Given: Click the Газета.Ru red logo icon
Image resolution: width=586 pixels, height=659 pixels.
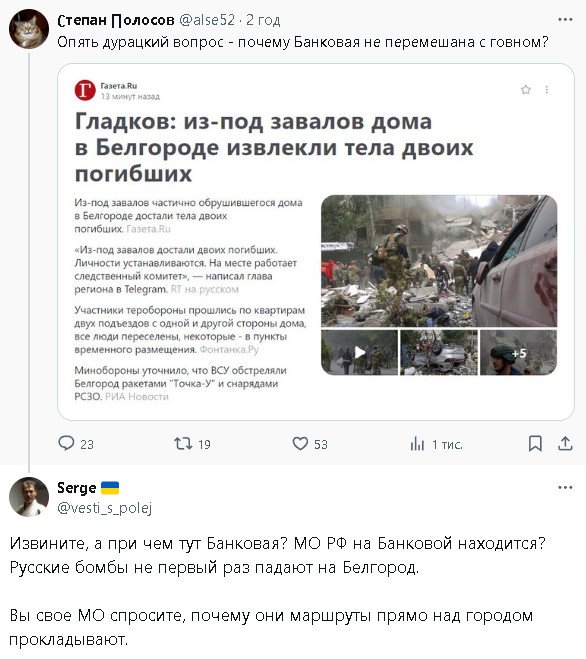Looking at the screenshot, I should click(85, 90).
